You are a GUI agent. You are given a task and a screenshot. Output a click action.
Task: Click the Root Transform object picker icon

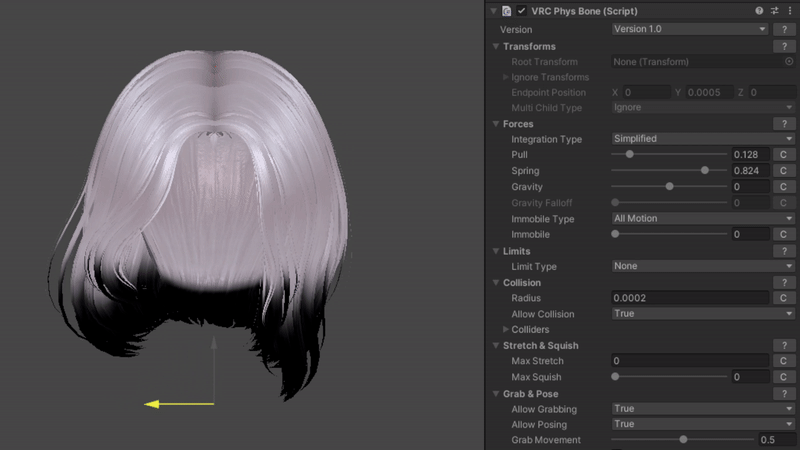click(789, 62)
